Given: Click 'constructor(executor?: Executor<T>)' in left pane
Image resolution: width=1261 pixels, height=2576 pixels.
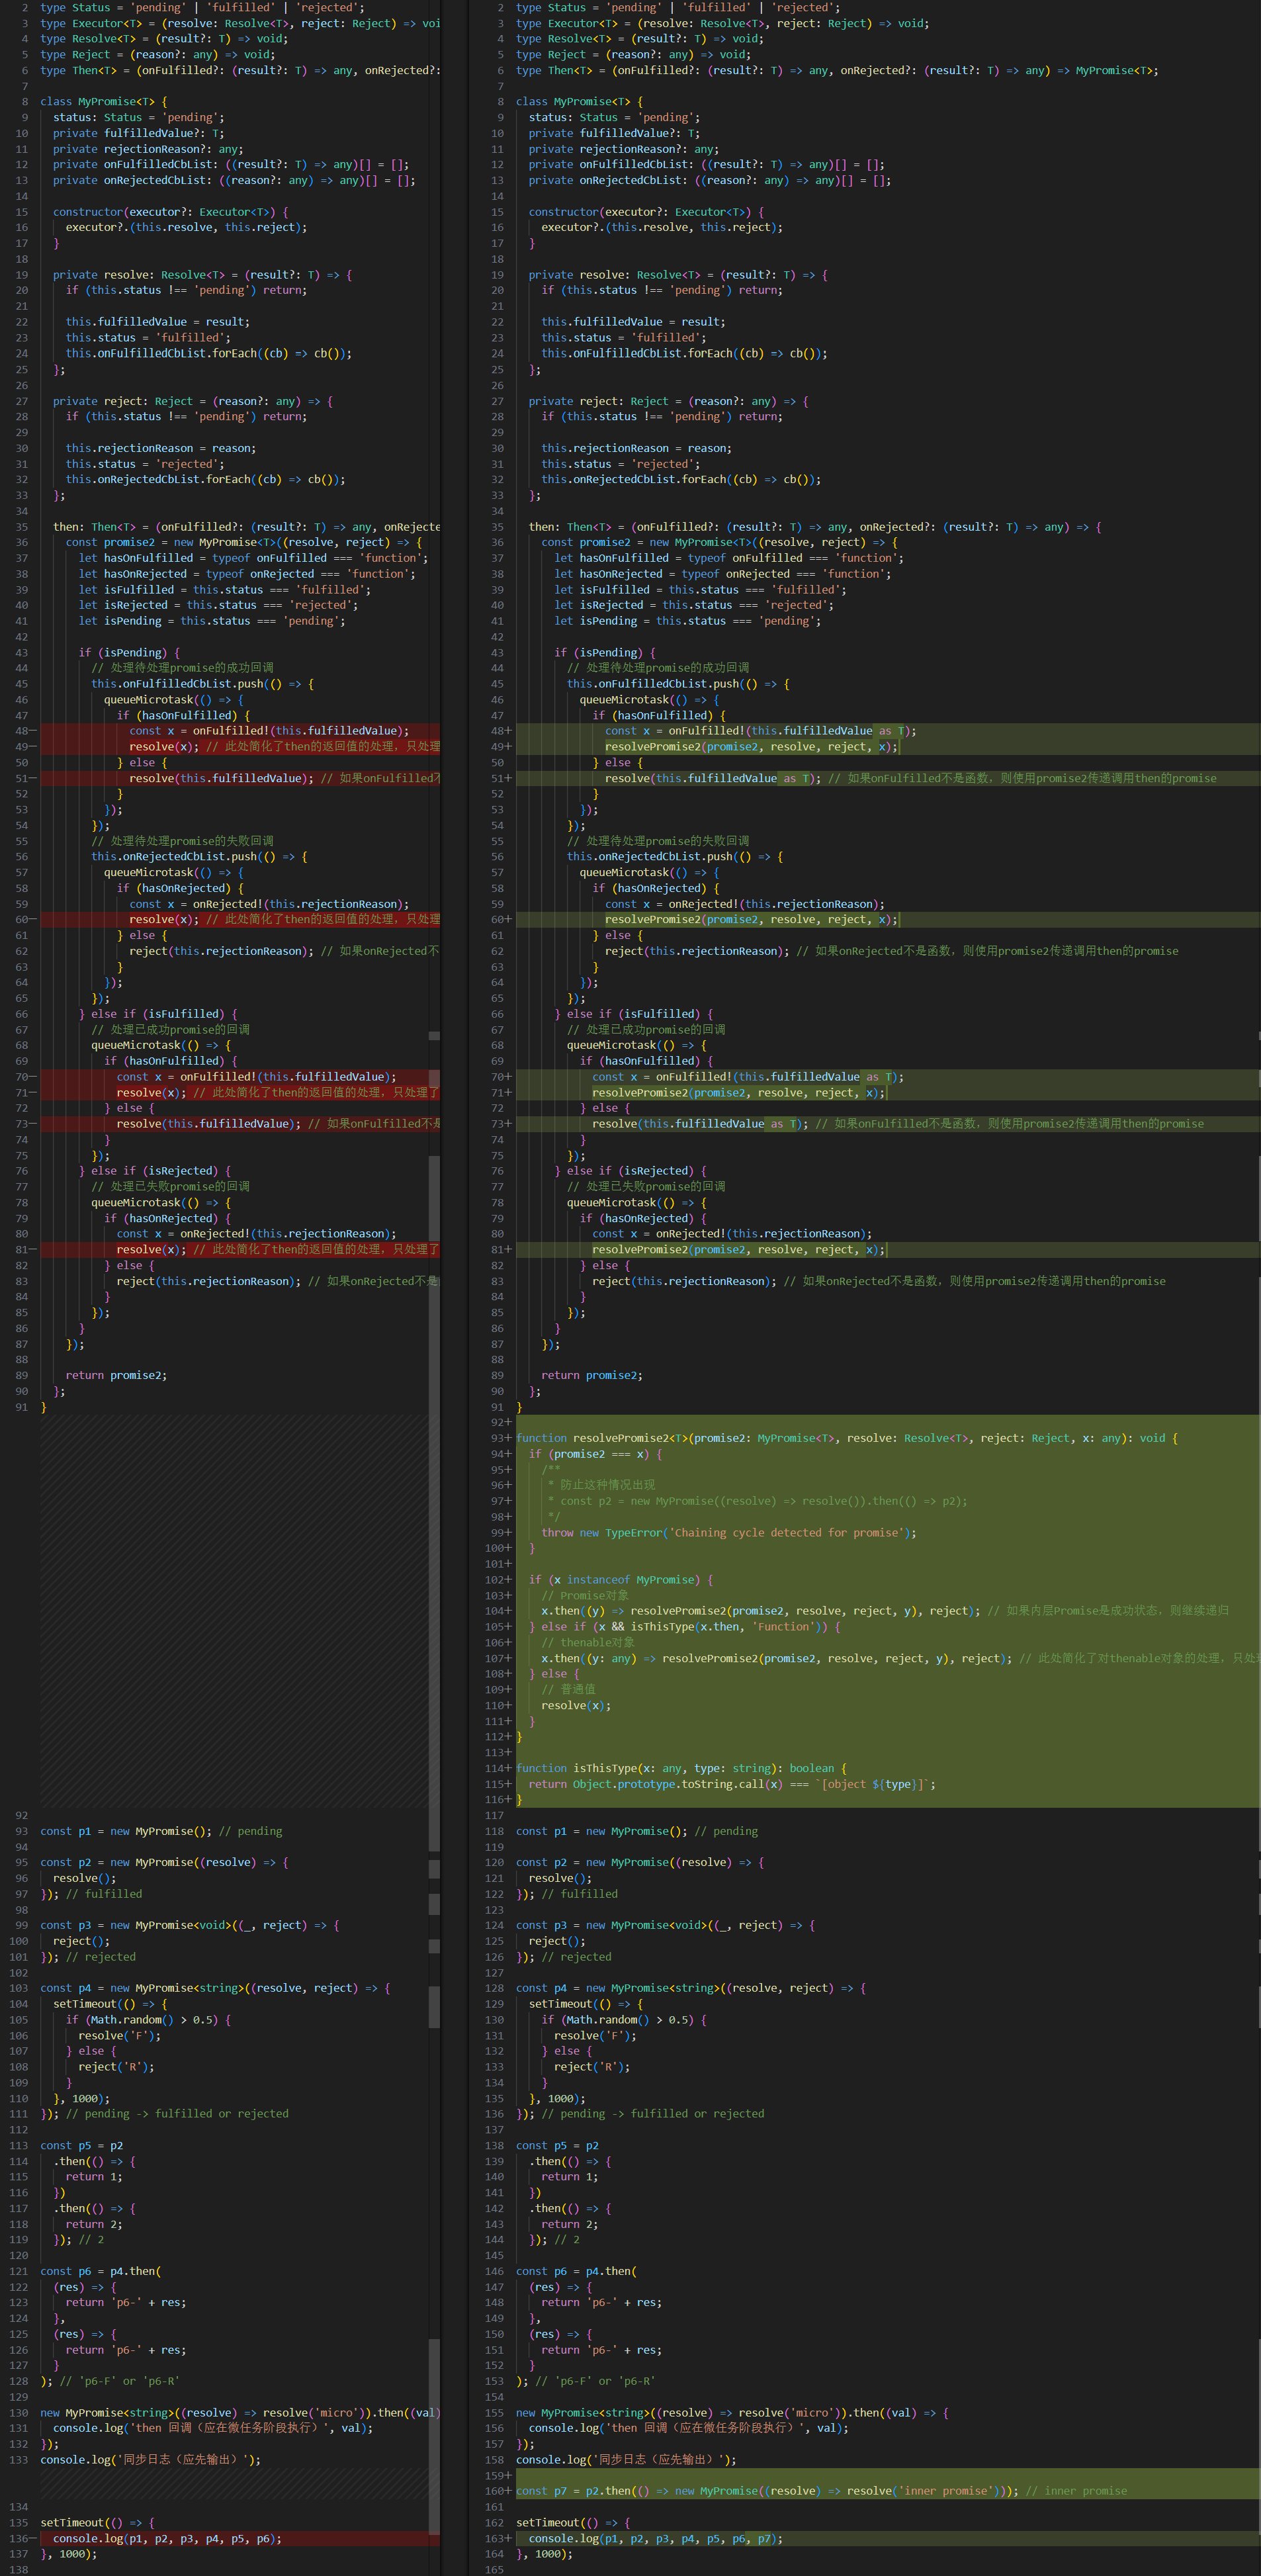Looking at the screenshot, I should pyautogui.click(x=171, y=211).
